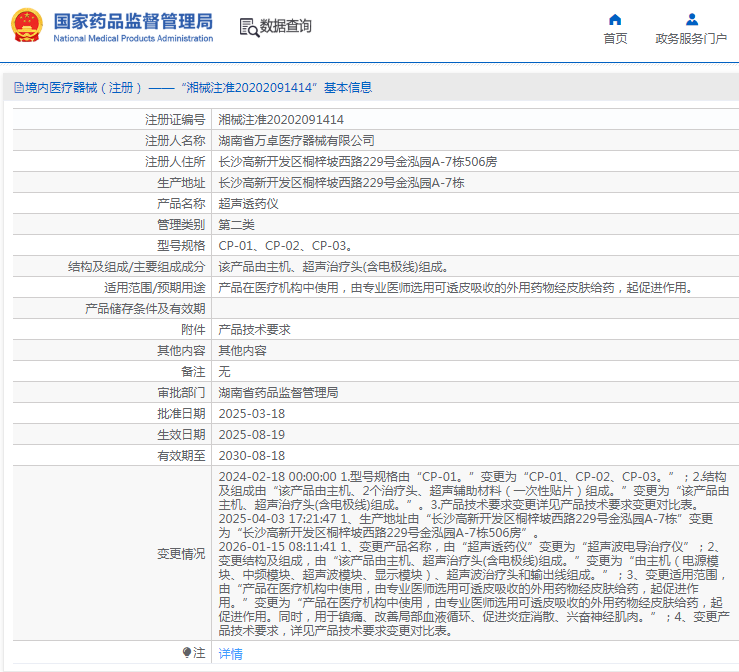Open 政务服务门户 from the top navigation
Viewport: 739px width, 672px height.
coord(691,39)
